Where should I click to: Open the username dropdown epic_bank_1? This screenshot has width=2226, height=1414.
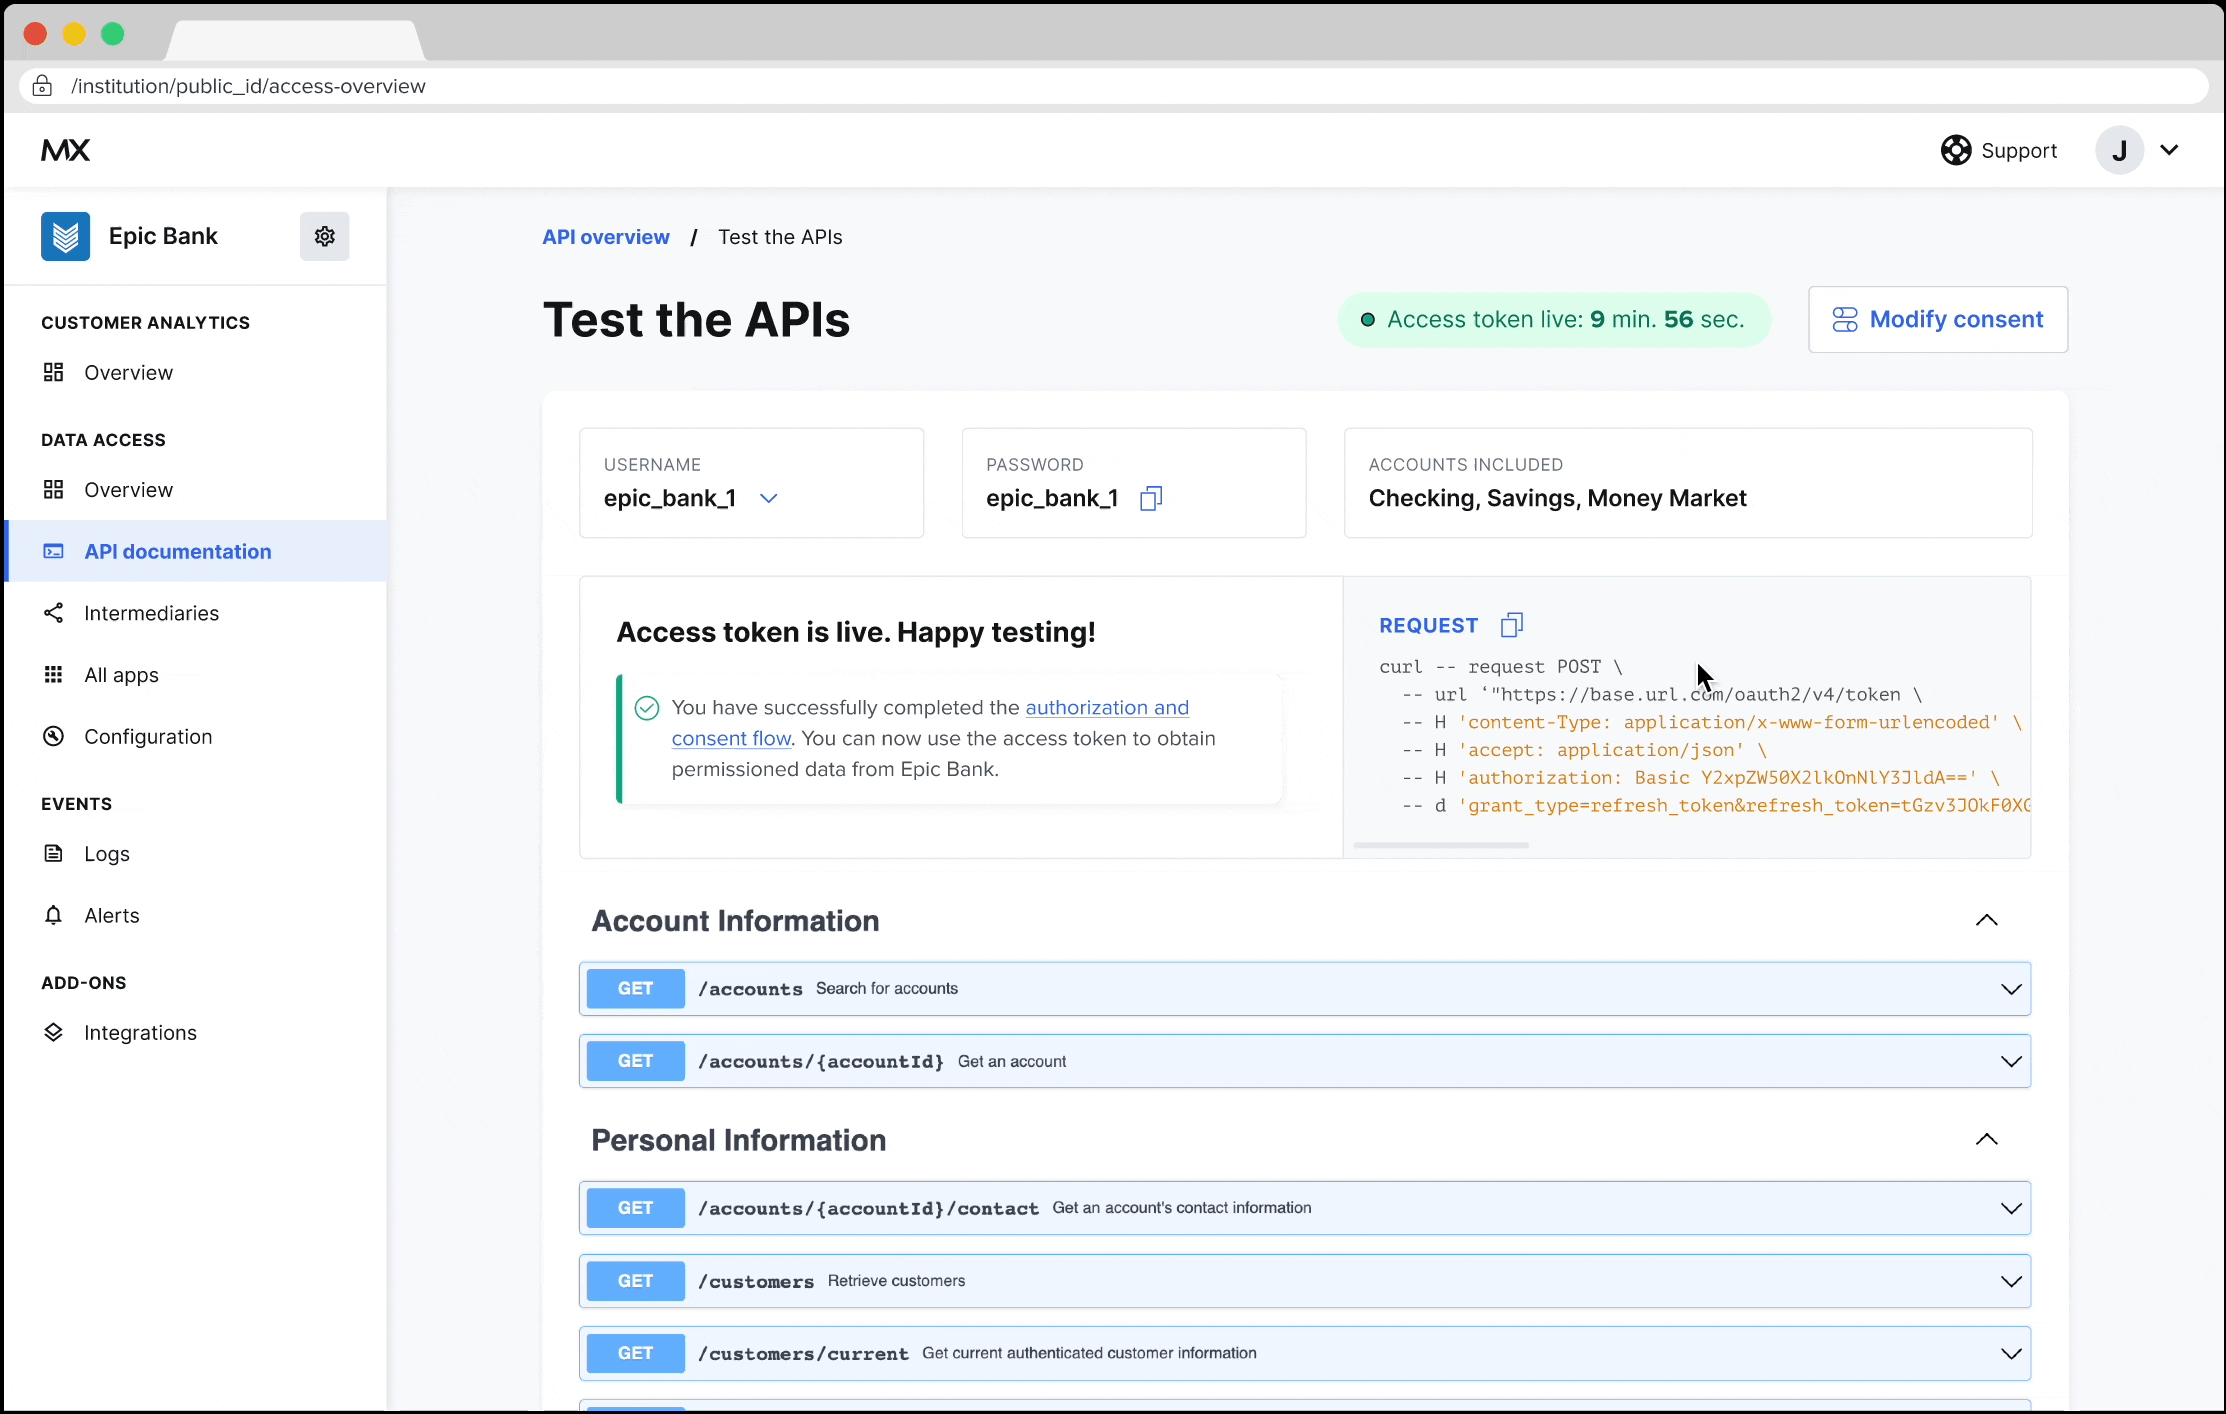click(768, 498)
